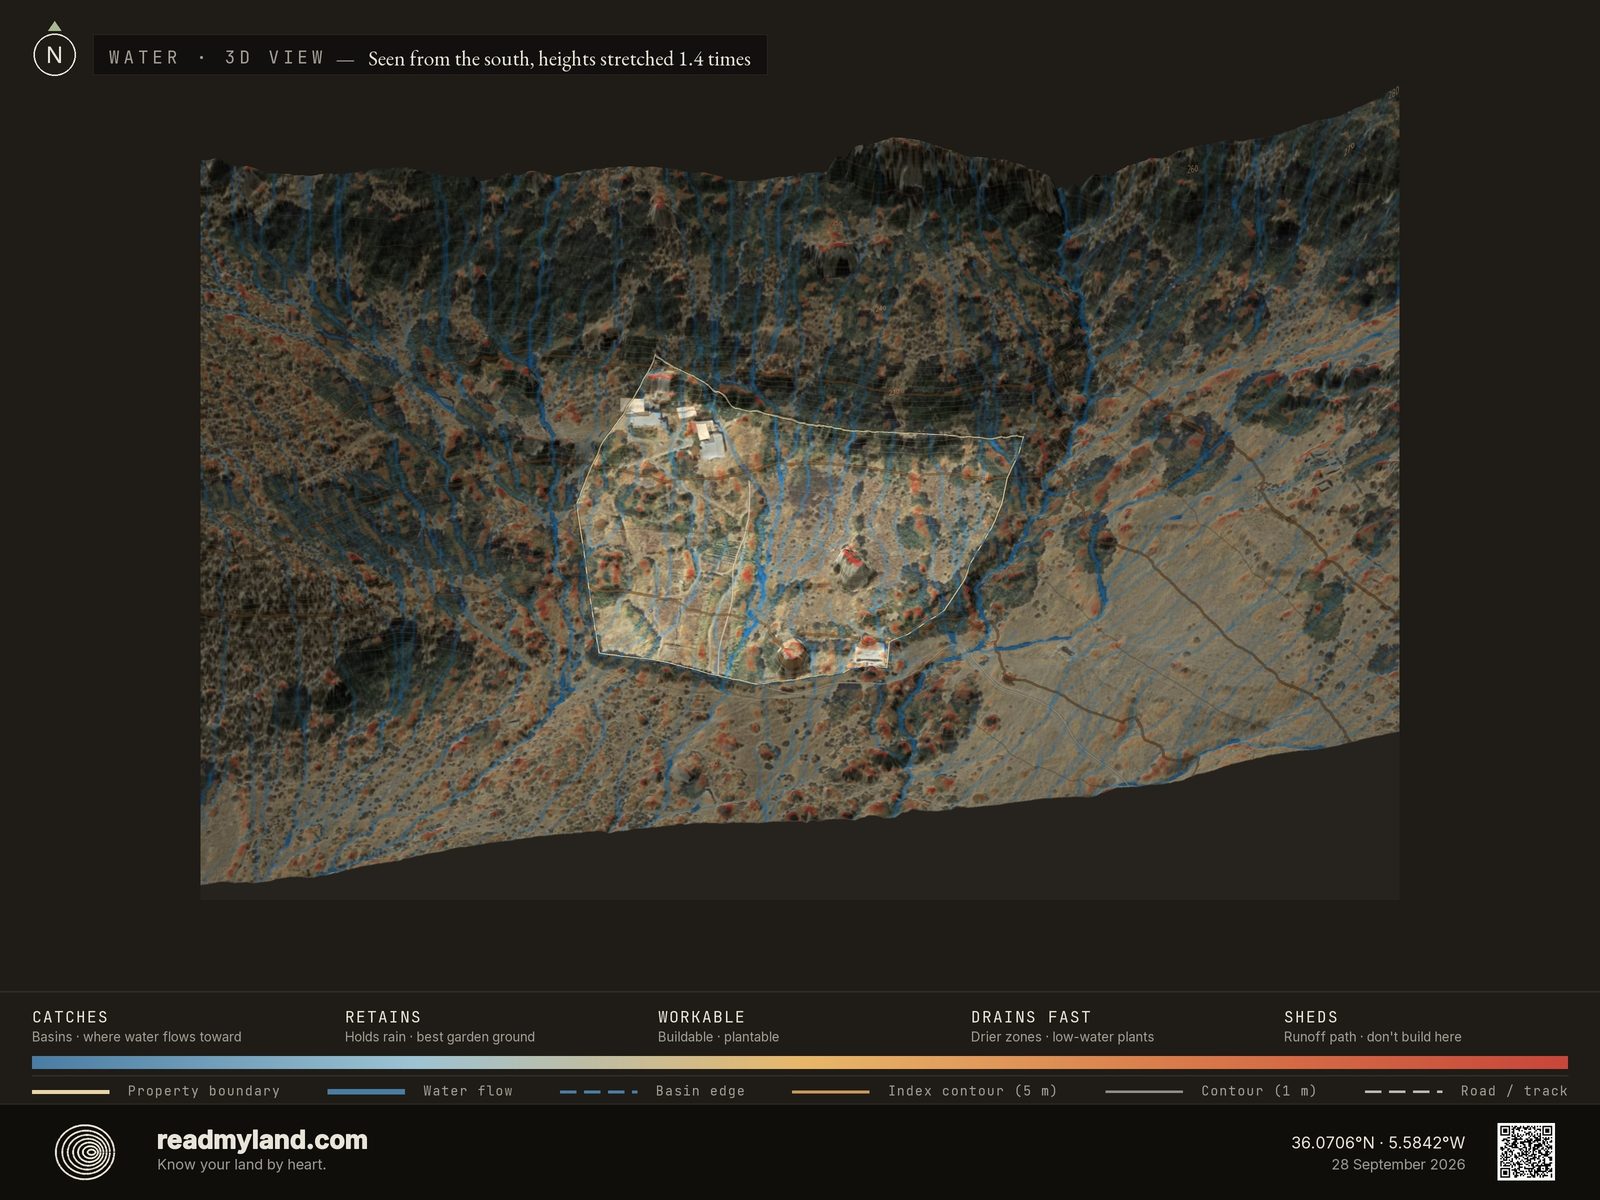Click the "Water flow" legend label
This screenshot has height=1200, width=1600.
click(468, 1091)
